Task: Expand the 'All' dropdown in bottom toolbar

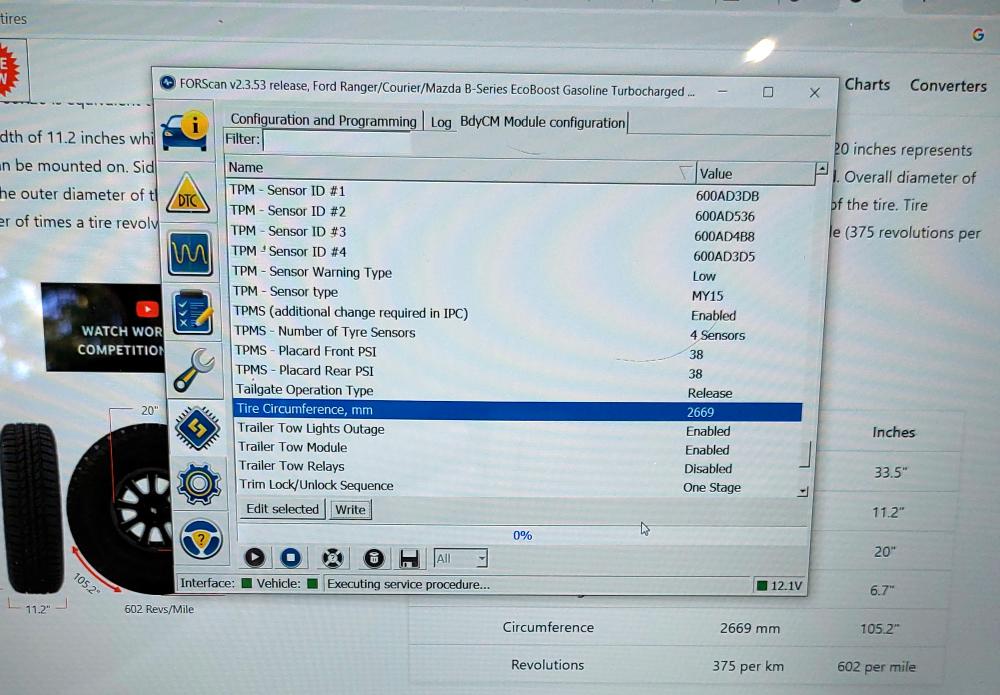Action: (481, 559)
